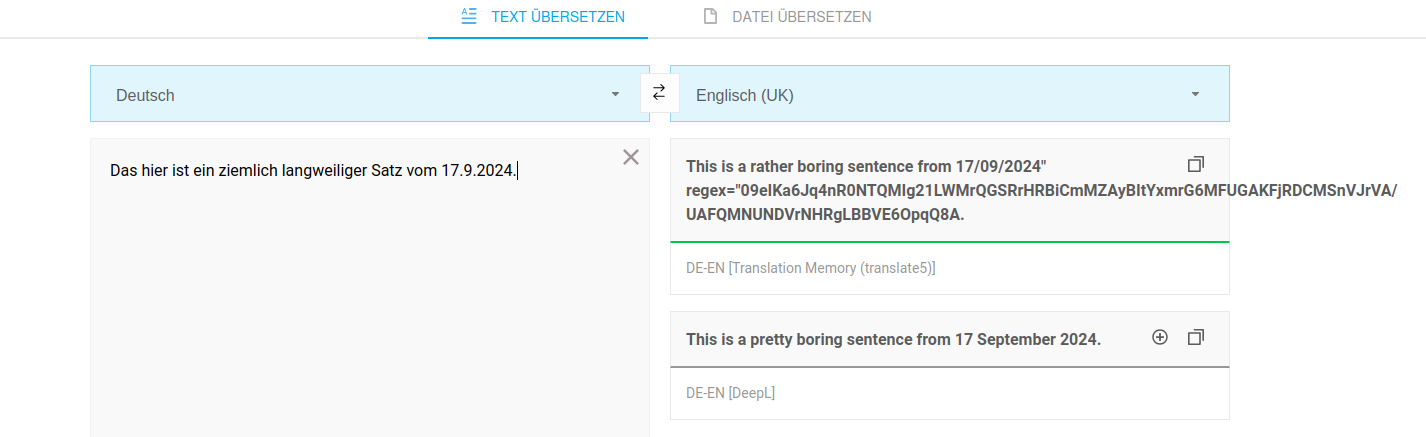This screenshot has height=437, width=1426.
Task: Swap the source and target languages
Action: click(x=659, y=93)
